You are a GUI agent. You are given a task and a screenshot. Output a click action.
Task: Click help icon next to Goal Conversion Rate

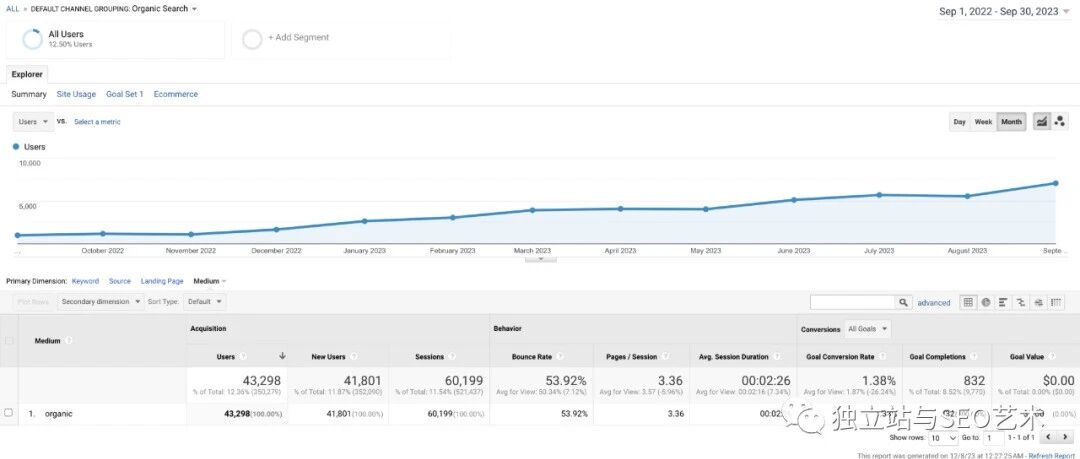(x=882, y=357)
